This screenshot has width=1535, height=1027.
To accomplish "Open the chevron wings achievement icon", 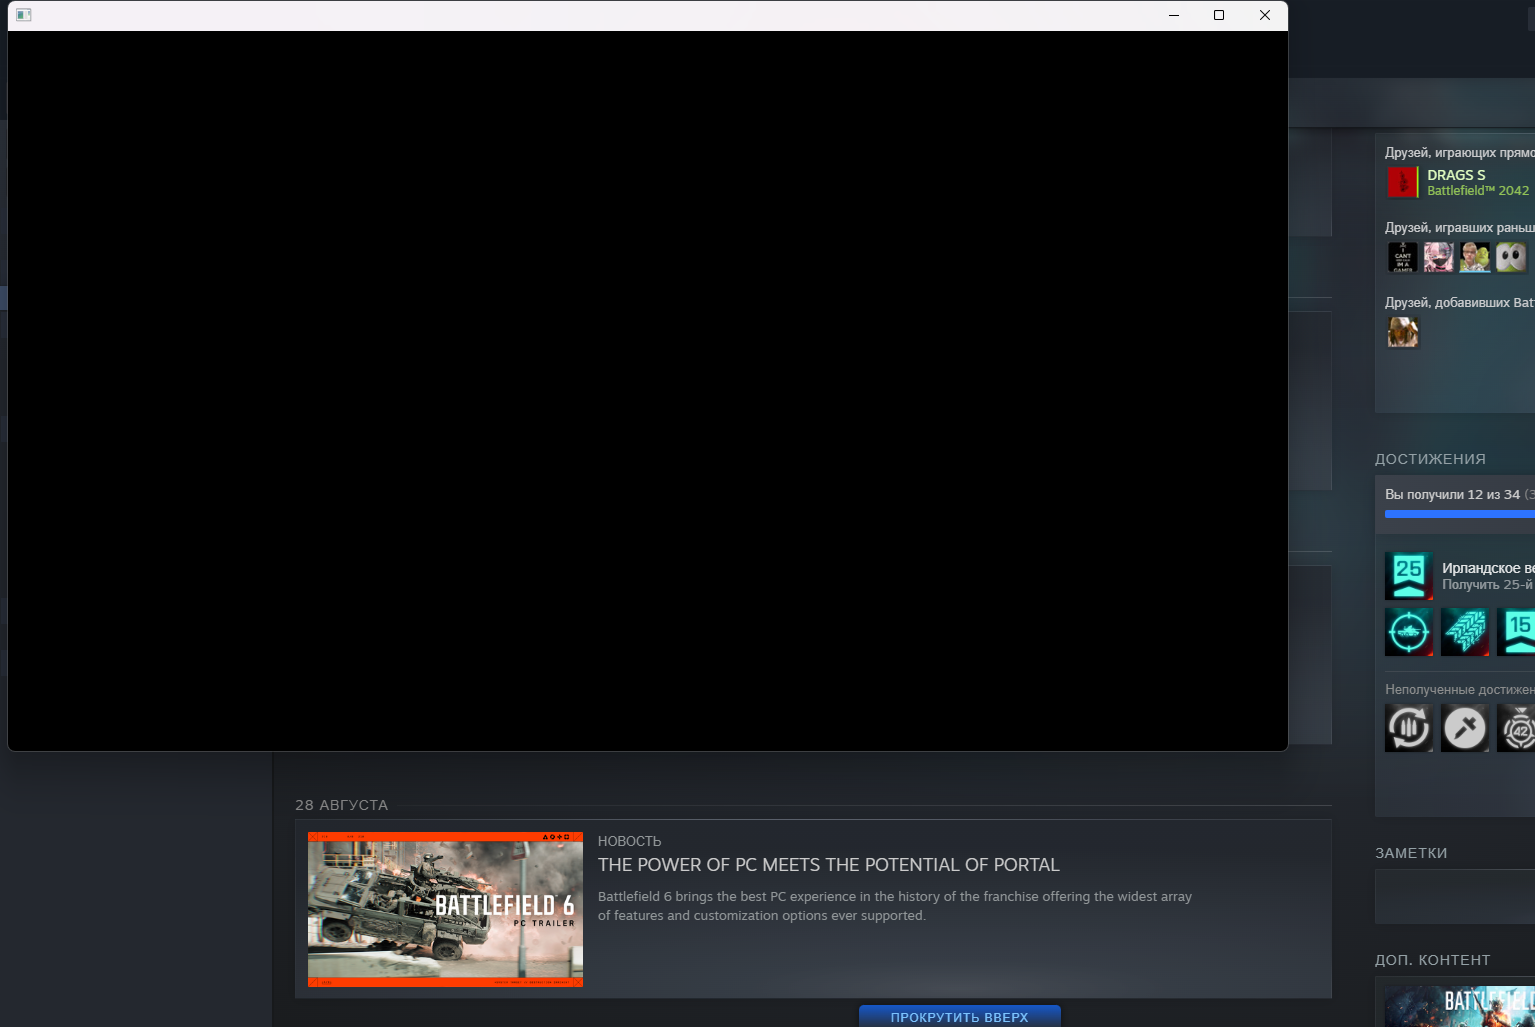I will 1465,632.
